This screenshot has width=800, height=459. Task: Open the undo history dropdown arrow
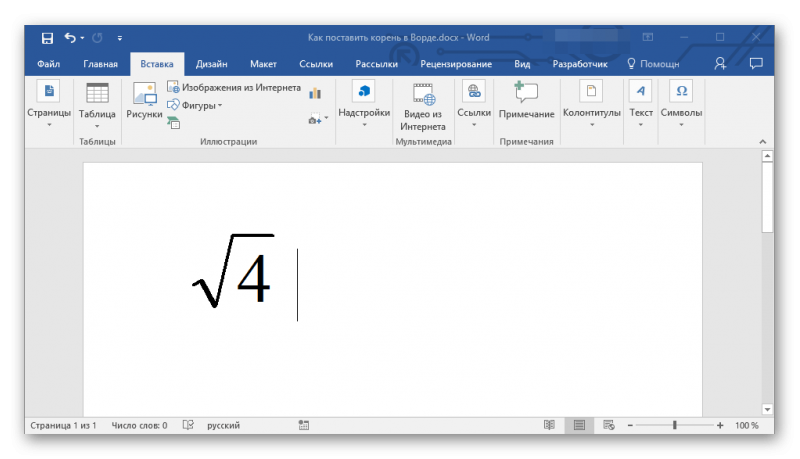click(82, 38)
